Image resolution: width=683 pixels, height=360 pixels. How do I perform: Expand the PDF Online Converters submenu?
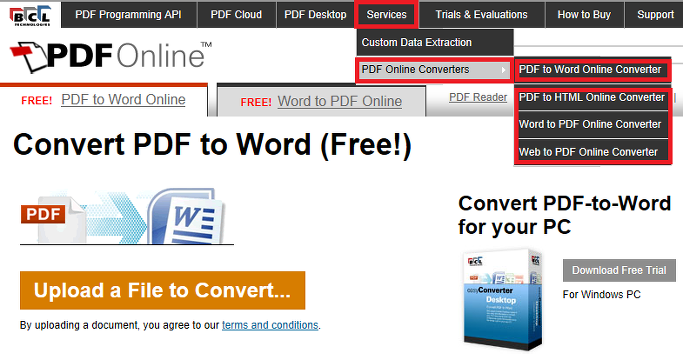434,69
